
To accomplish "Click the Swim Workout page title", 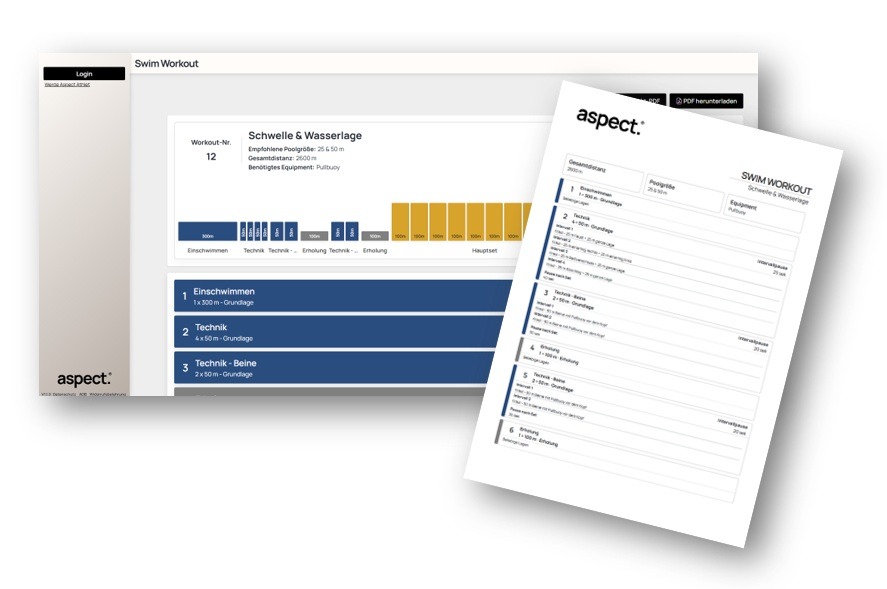I will click(167, 64).
